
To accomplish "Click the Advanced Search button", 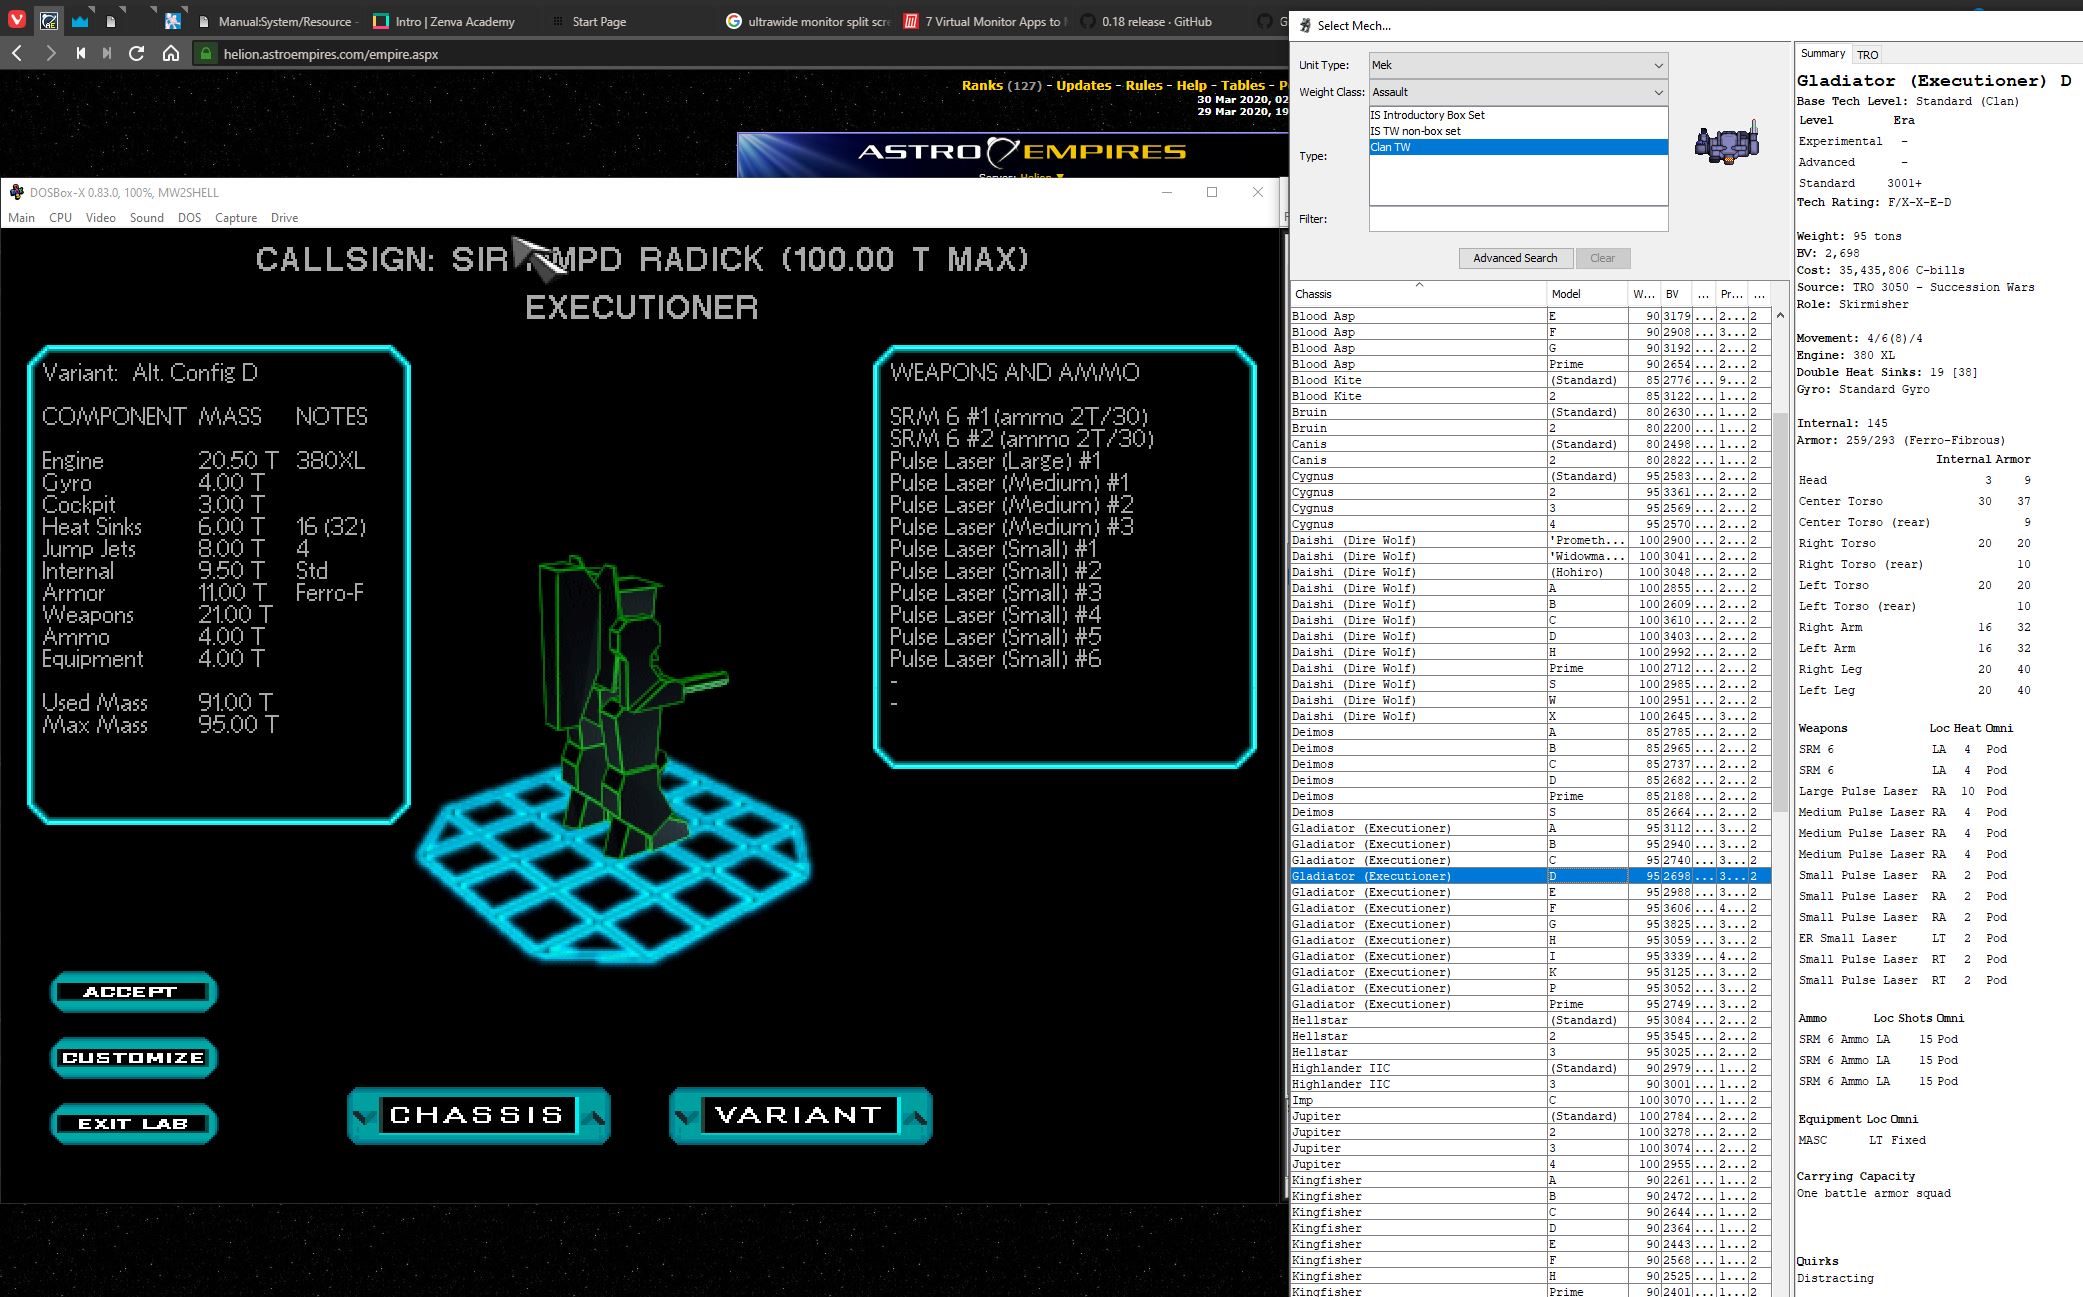I will (1514, 258).
